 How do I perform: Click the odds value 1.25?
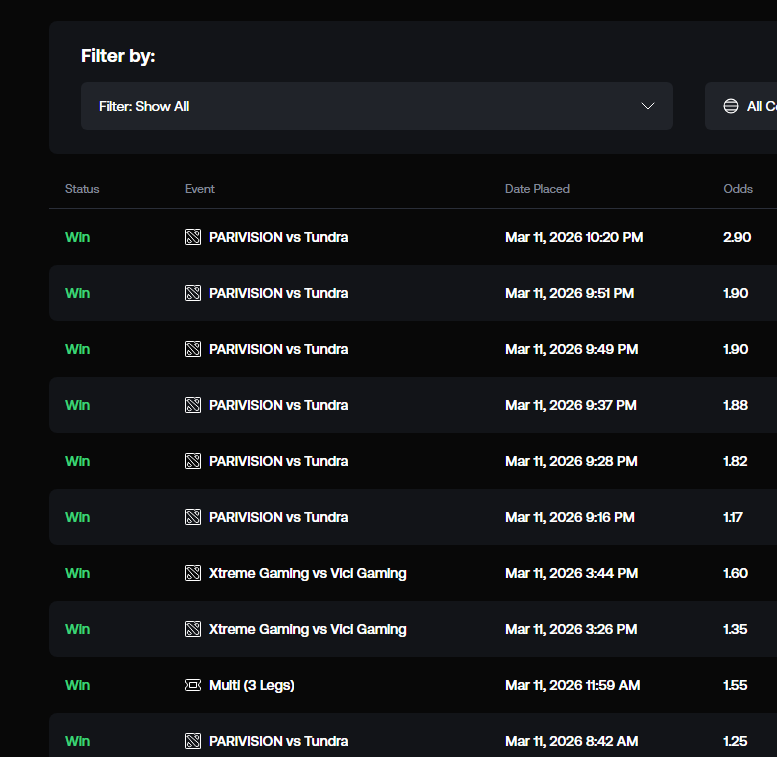tap(735, 741)
